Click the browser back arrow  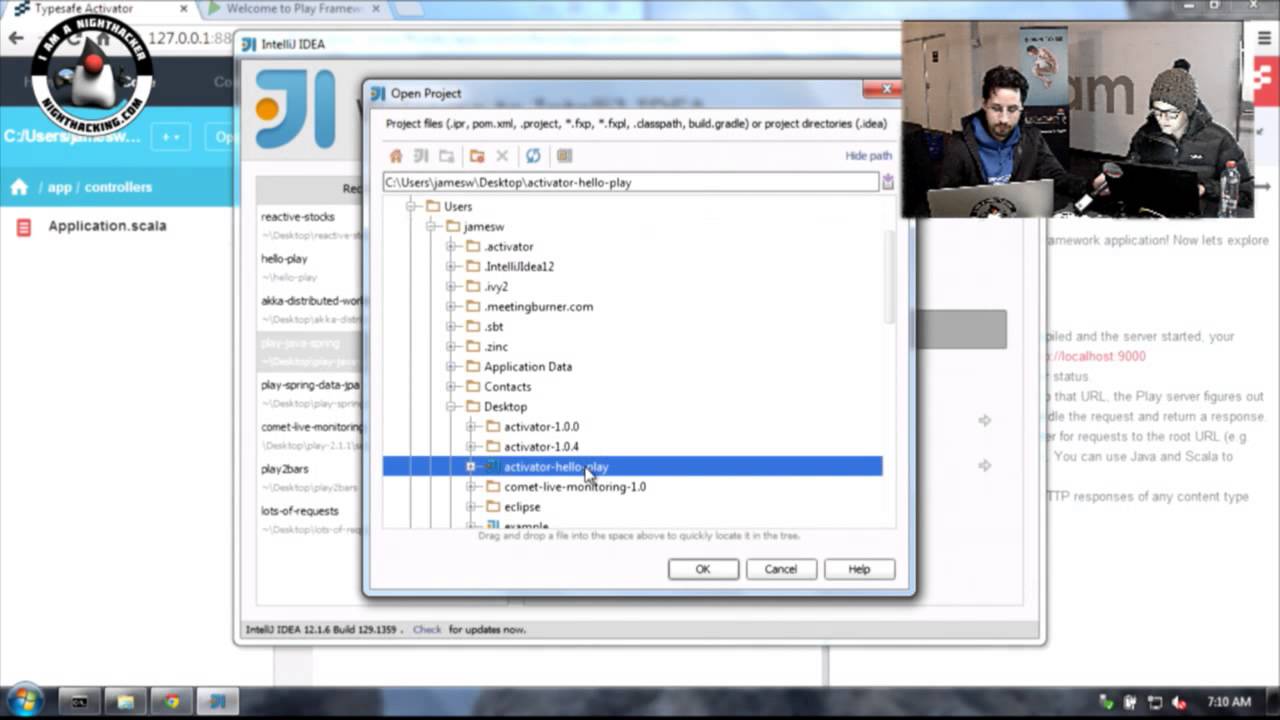click(x=16, y=38)
